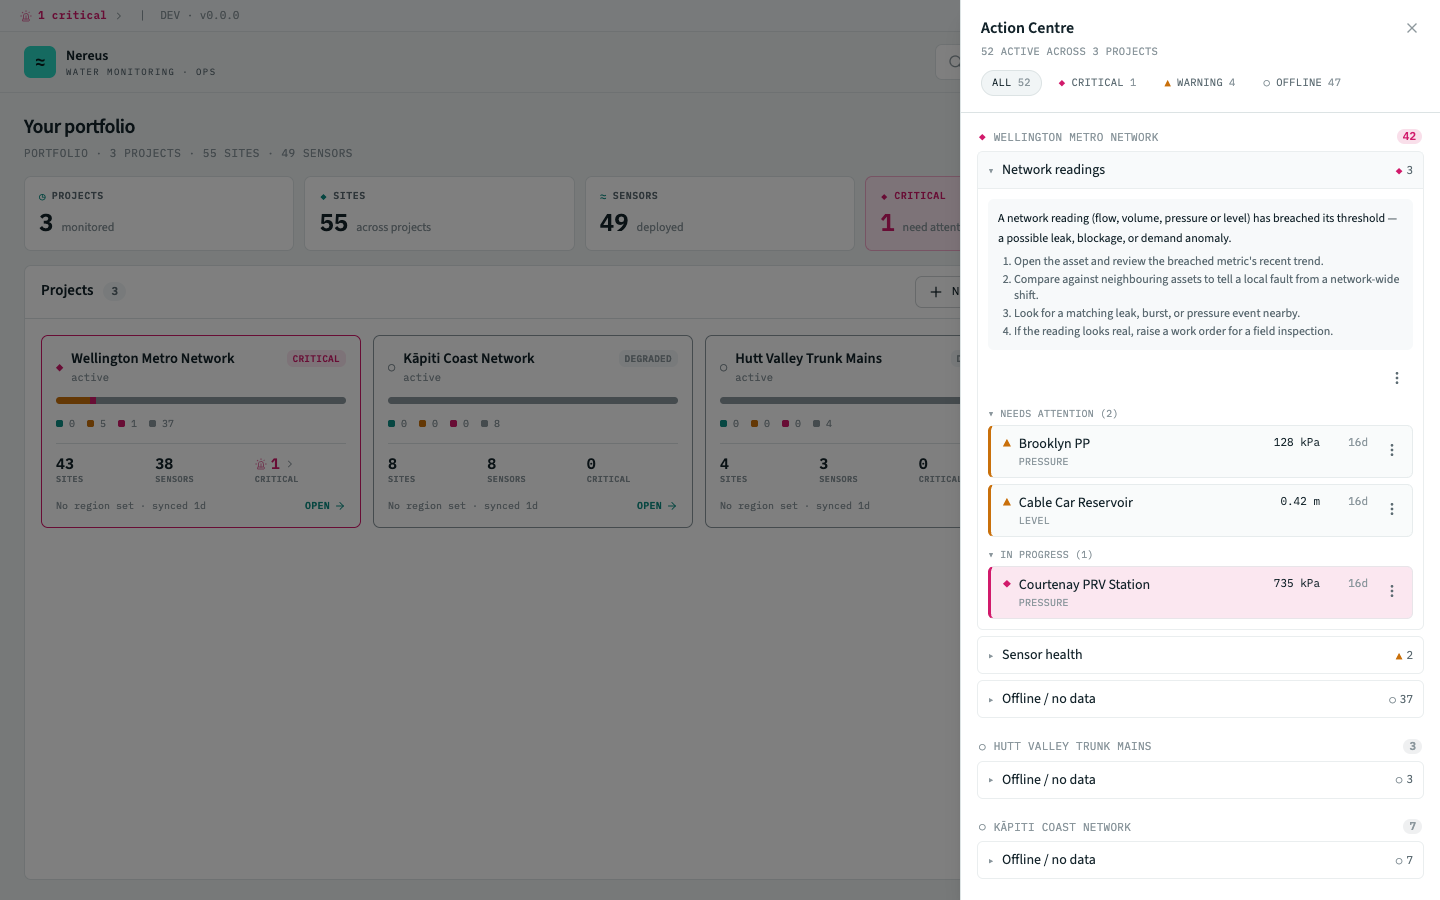Click Cable Car Reservoir warning triangle icon
Image resolution: width=1440 pixels, height=900 pixels.
(1007, 502)
